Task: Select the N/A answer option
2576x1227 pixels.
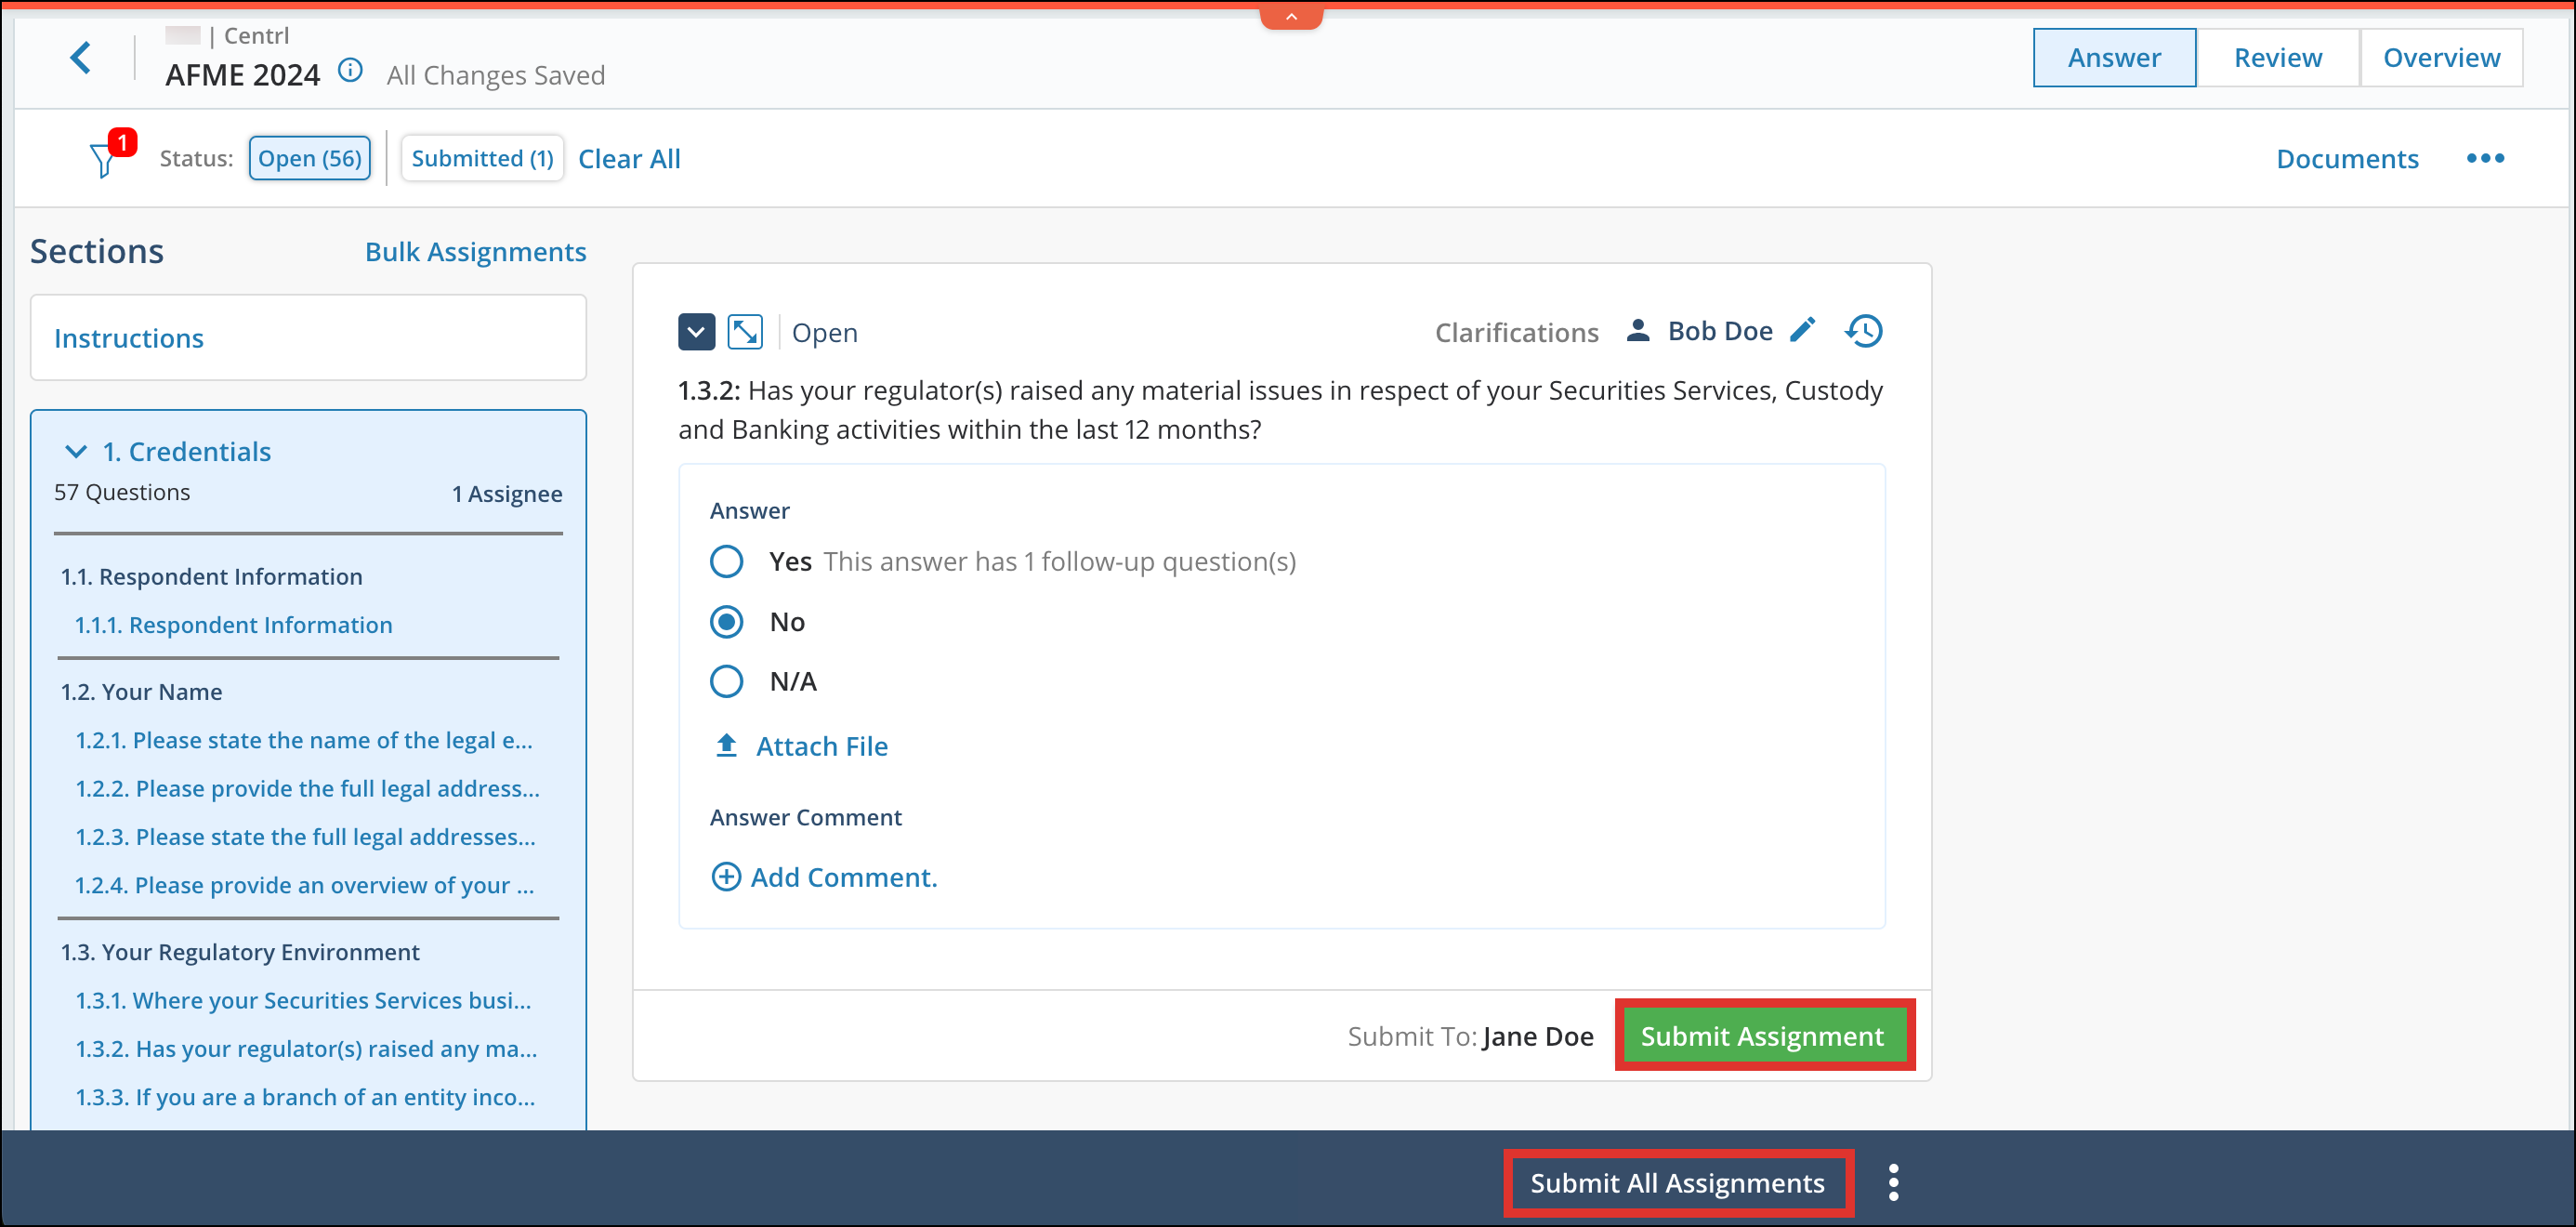Action: (726, 681)
